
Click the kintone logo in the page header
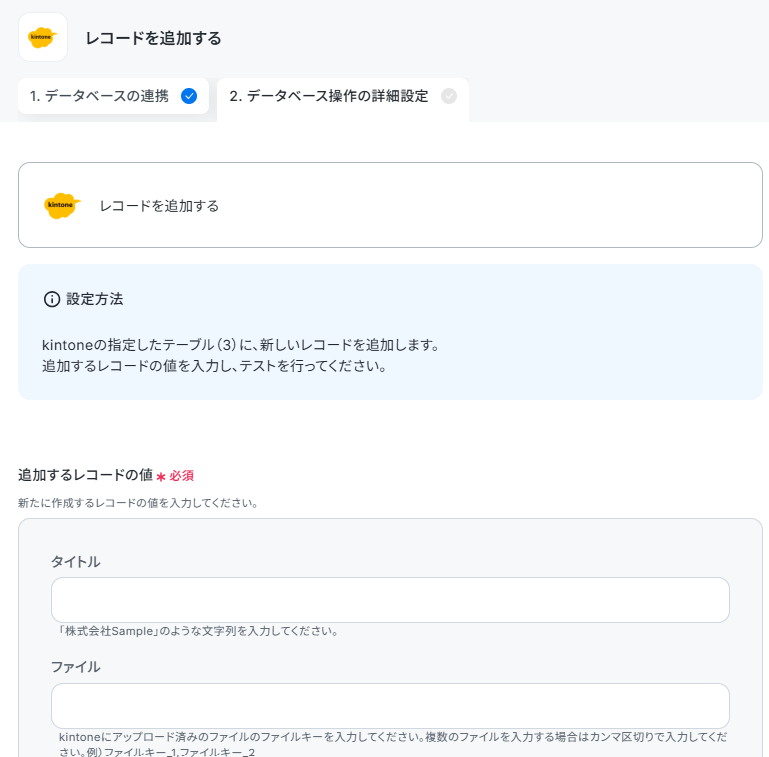[43, 37]
